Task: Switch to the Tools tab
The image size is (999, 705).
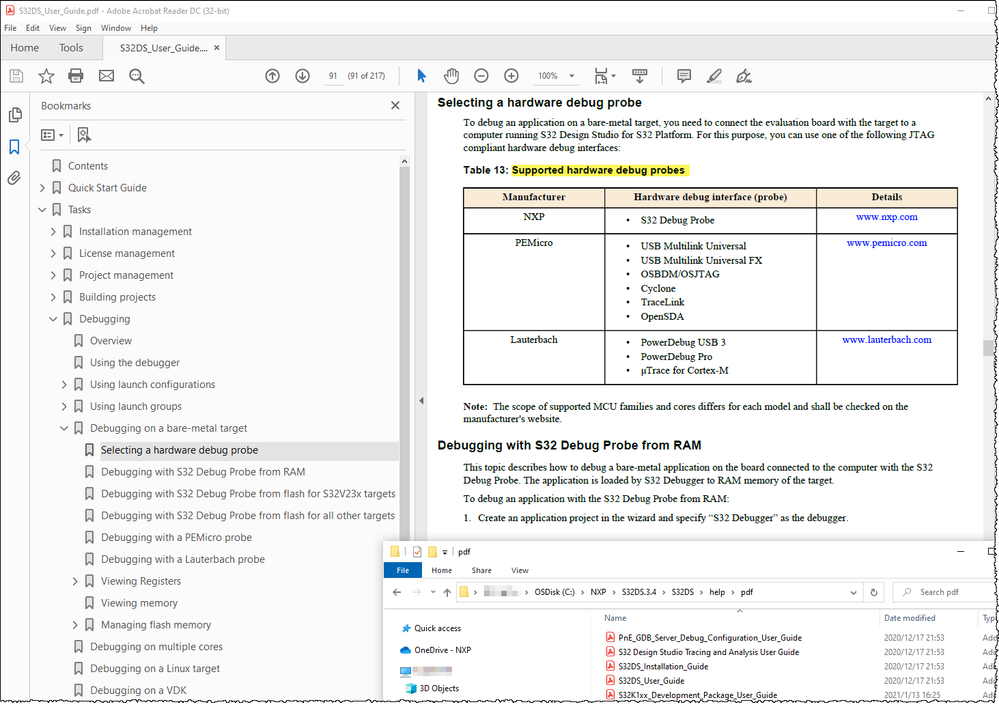Action: (x=71, y=48)
